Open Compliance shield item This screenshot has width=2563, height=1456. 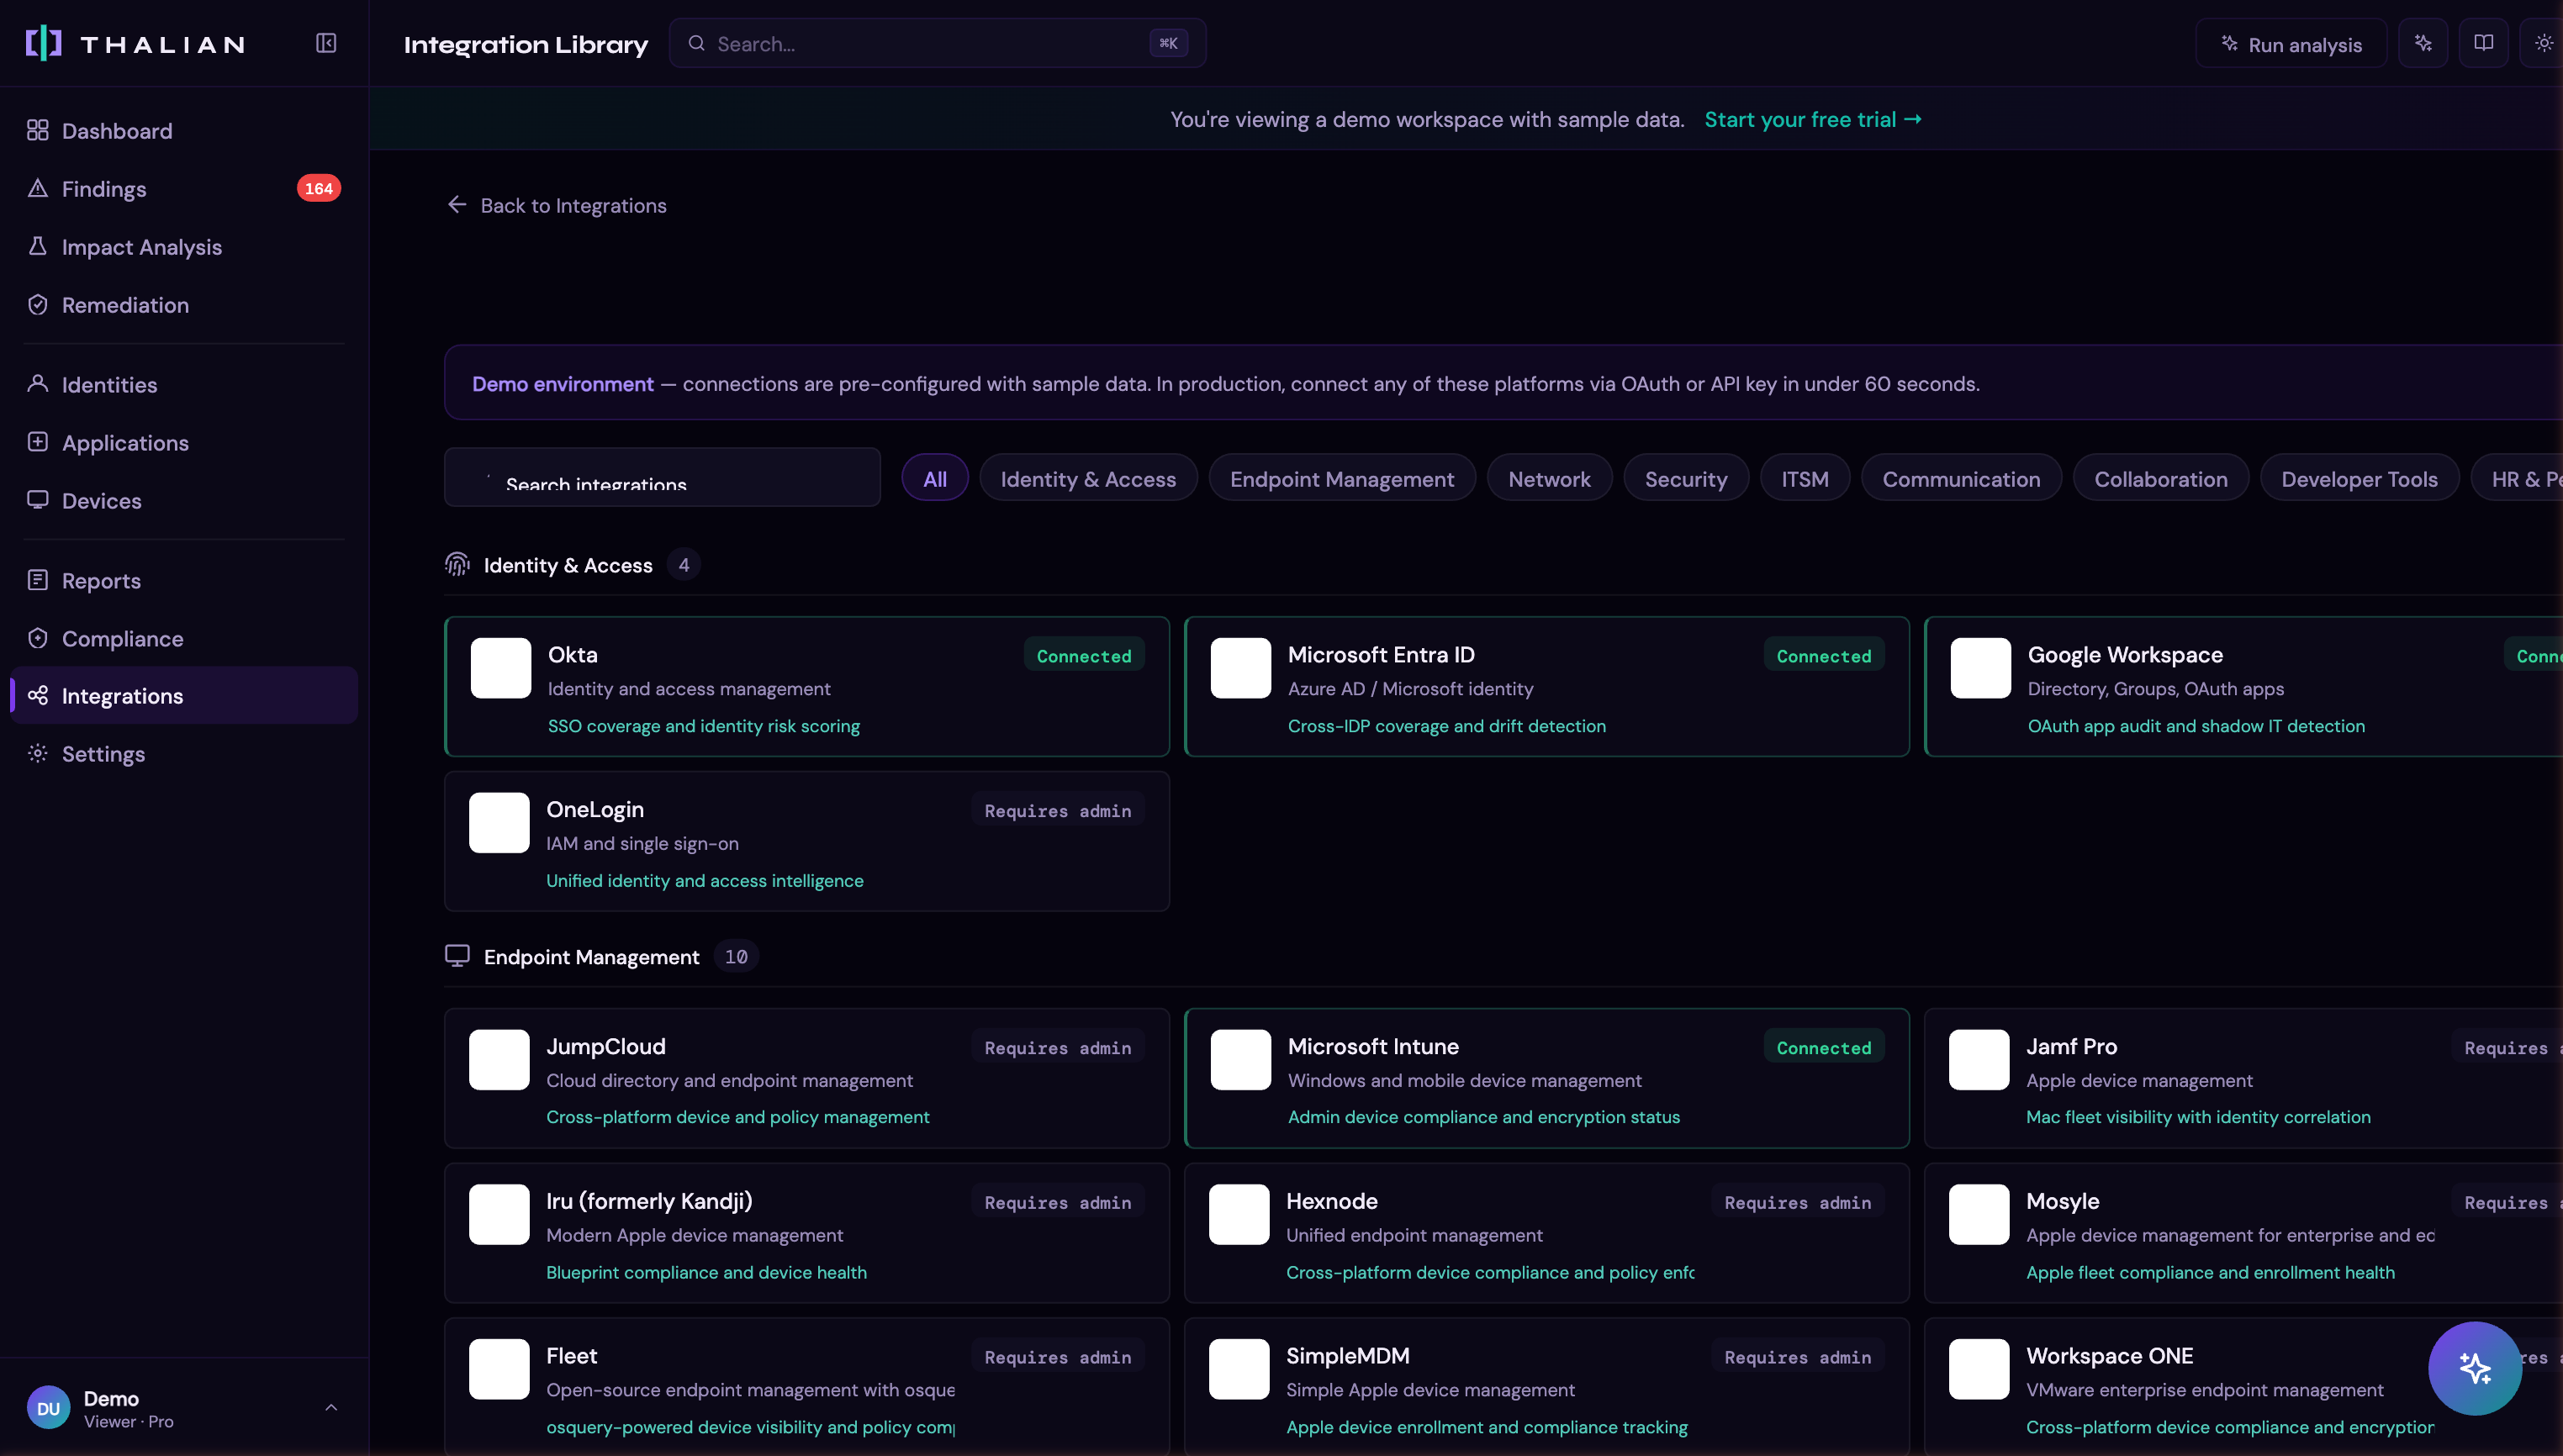(122, 639)
